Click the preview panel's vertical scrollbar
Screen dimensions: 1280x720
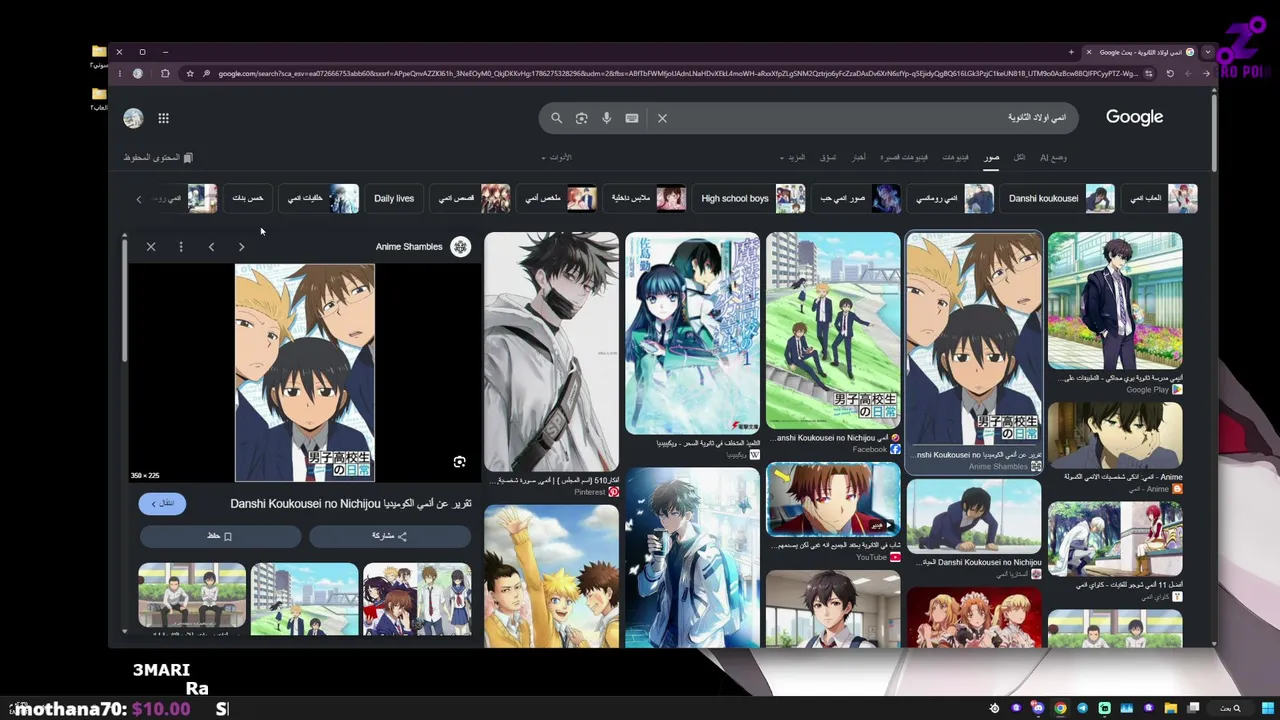(x=125, y=300)
